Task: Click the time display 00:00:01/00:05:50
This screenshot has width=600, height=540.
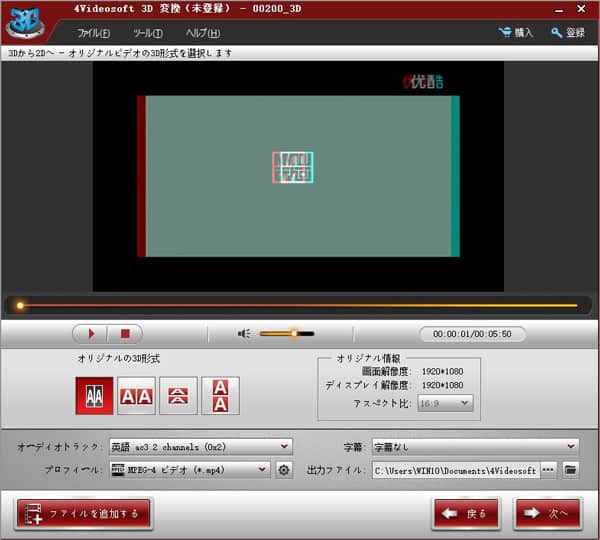Action: pyautogui.click(x=472, y=334)
